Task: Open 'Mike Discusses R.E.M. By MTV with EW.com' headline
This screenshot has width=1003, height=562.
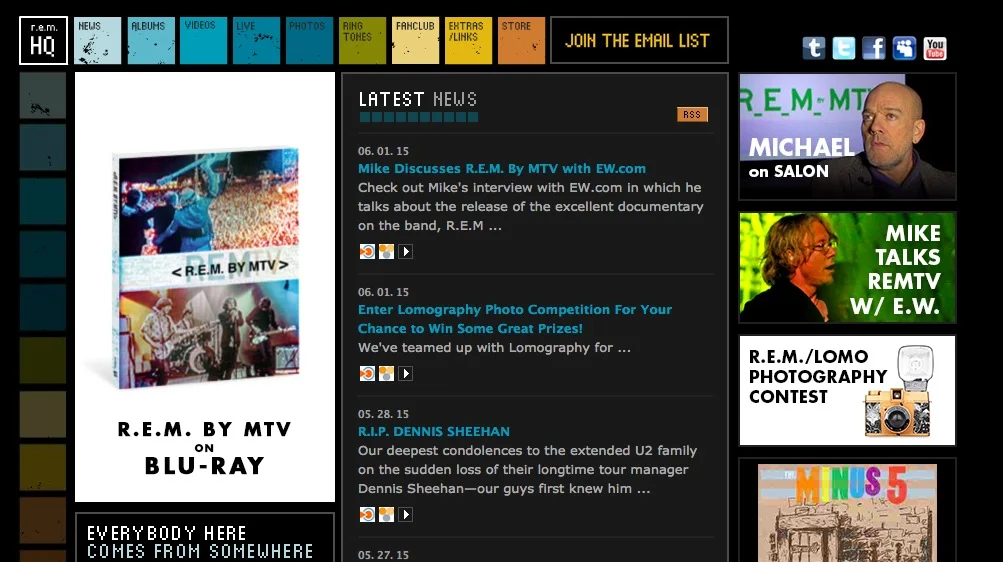Action: [x=502, y=169]
